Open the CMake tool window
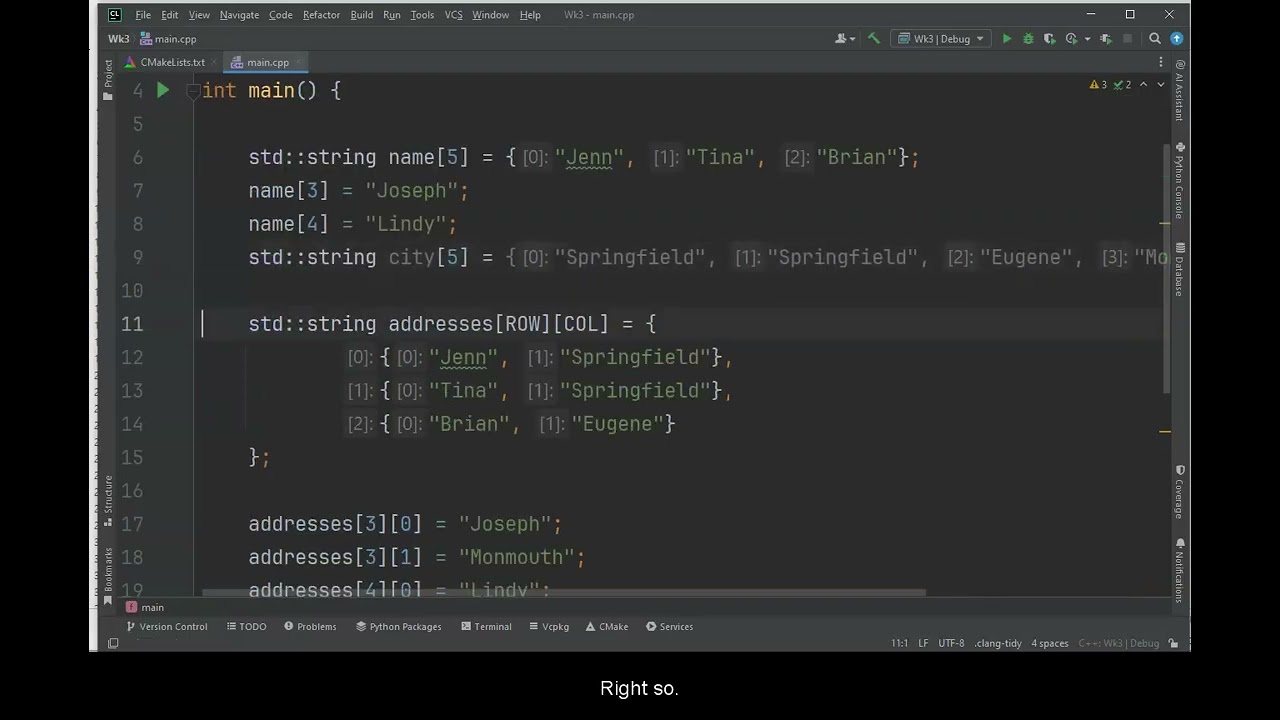Image resolution: width=1280 pixels, height=720 pixels. pos(607,627)
